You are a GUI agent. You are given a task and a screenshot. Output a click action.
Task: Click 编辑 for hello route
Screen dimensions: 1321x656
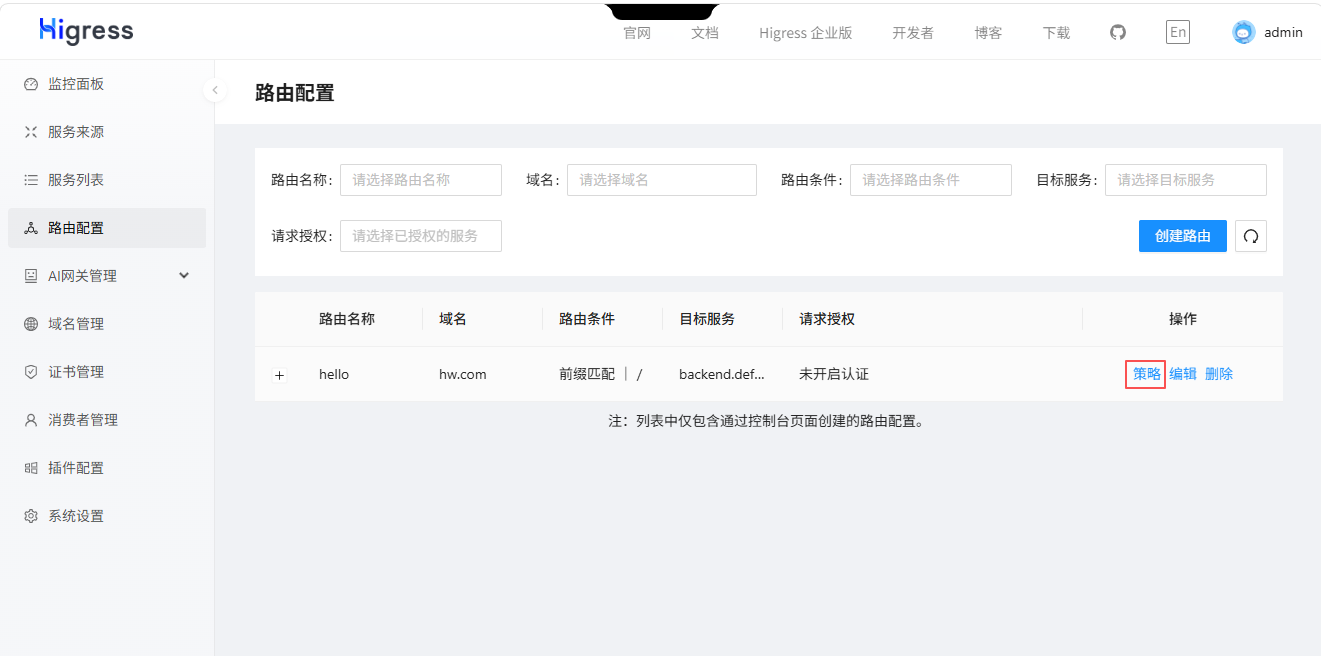[1183, 374]
